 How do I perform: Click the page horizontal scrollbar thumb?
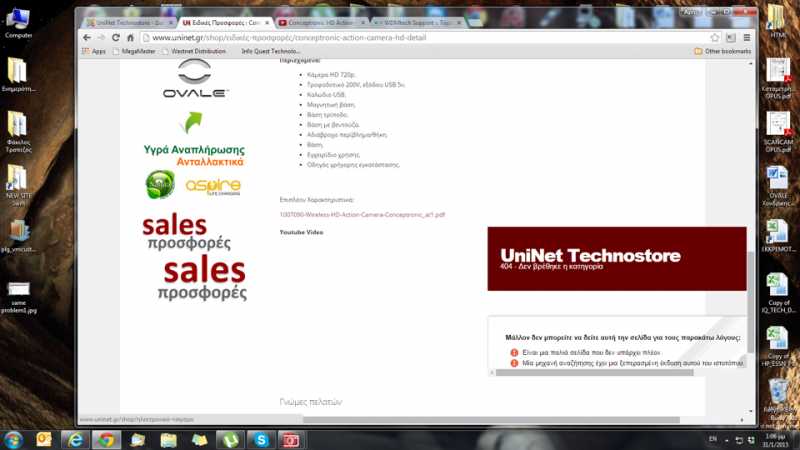491,420
